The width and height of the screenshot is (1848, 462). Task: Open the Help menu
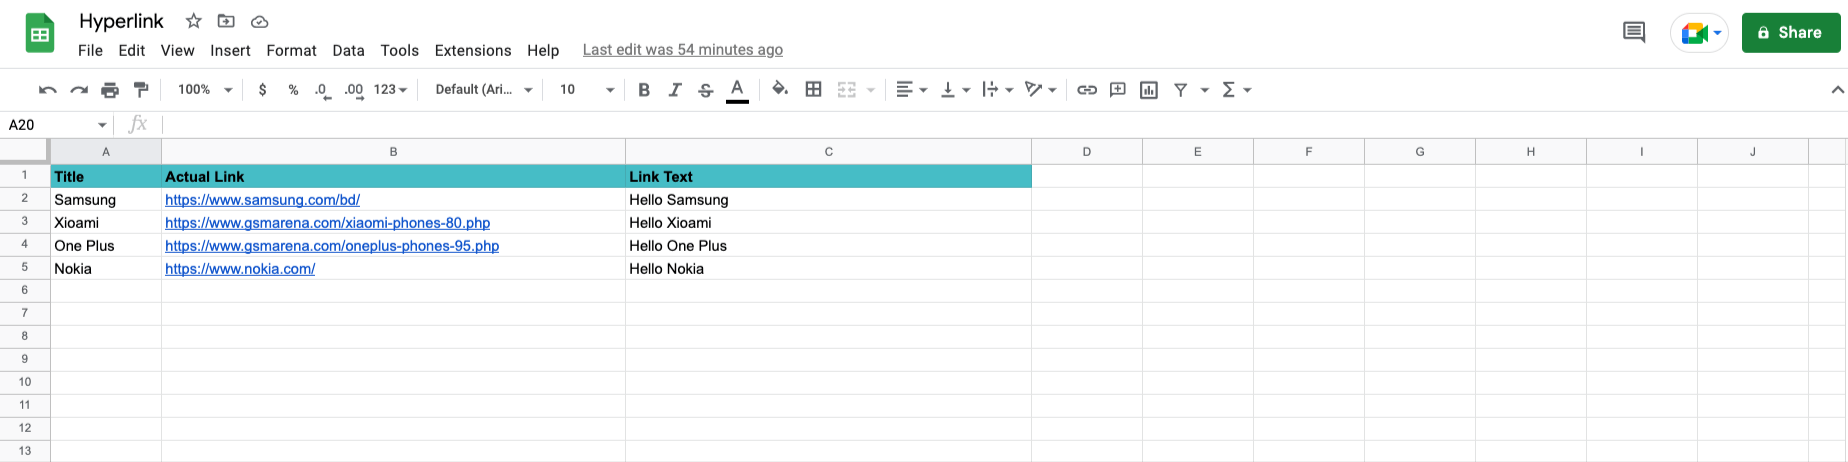543,50
